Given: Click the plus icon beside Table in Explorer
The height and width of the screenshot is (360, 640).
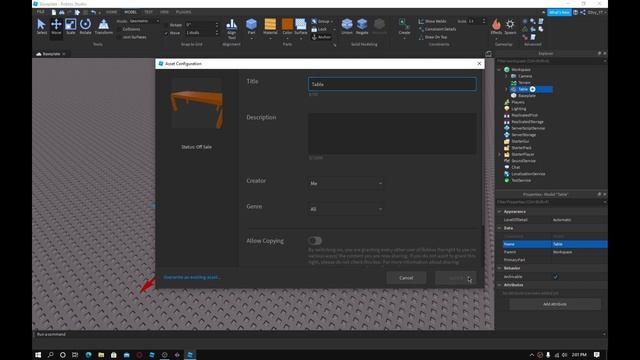Looking at the screenshot, I should [532, 89].
